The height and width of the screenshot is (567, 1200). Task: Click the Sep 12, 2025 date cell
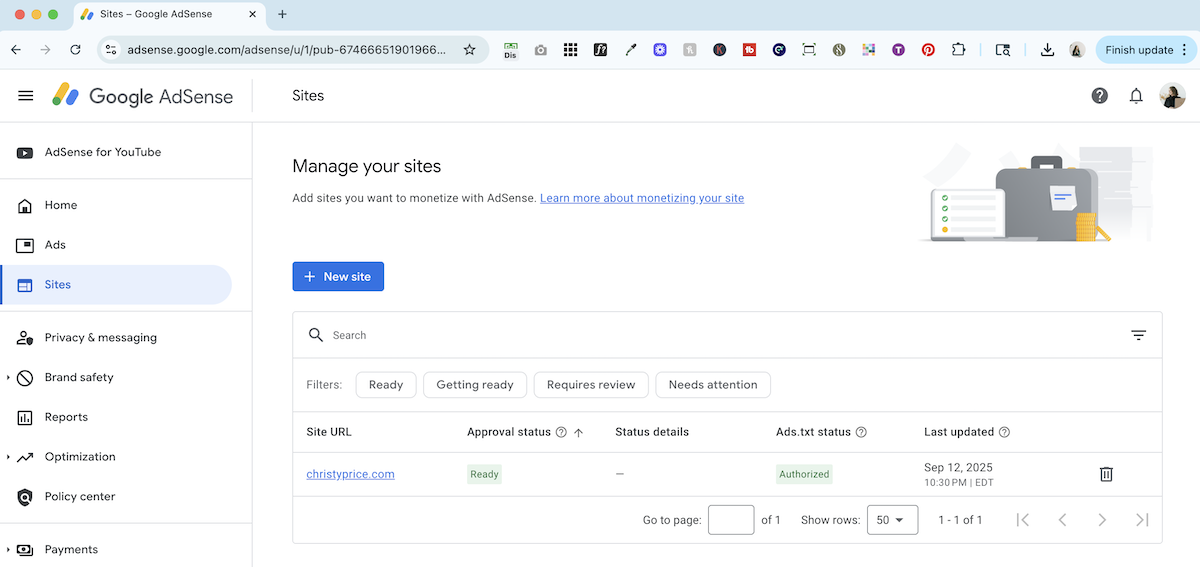coord(959,474)
